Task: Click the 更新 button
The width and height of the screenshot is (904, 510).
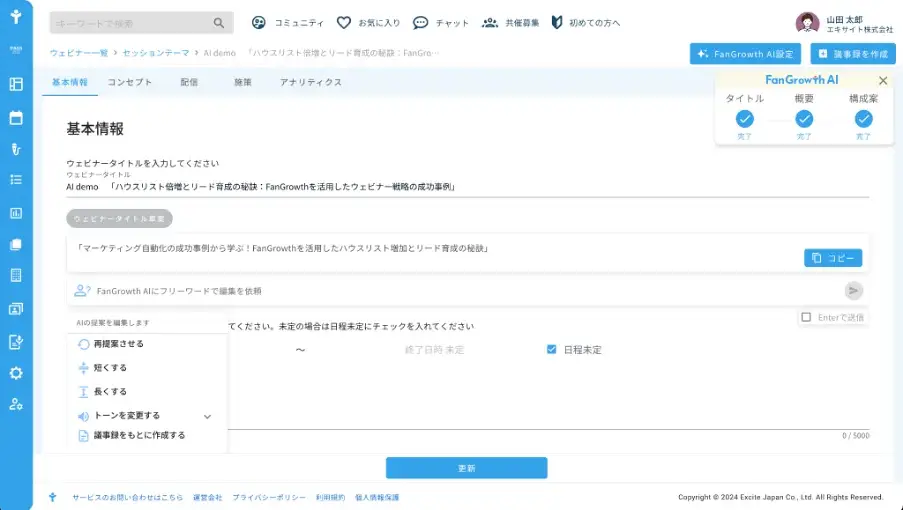Action: point(466,468)
